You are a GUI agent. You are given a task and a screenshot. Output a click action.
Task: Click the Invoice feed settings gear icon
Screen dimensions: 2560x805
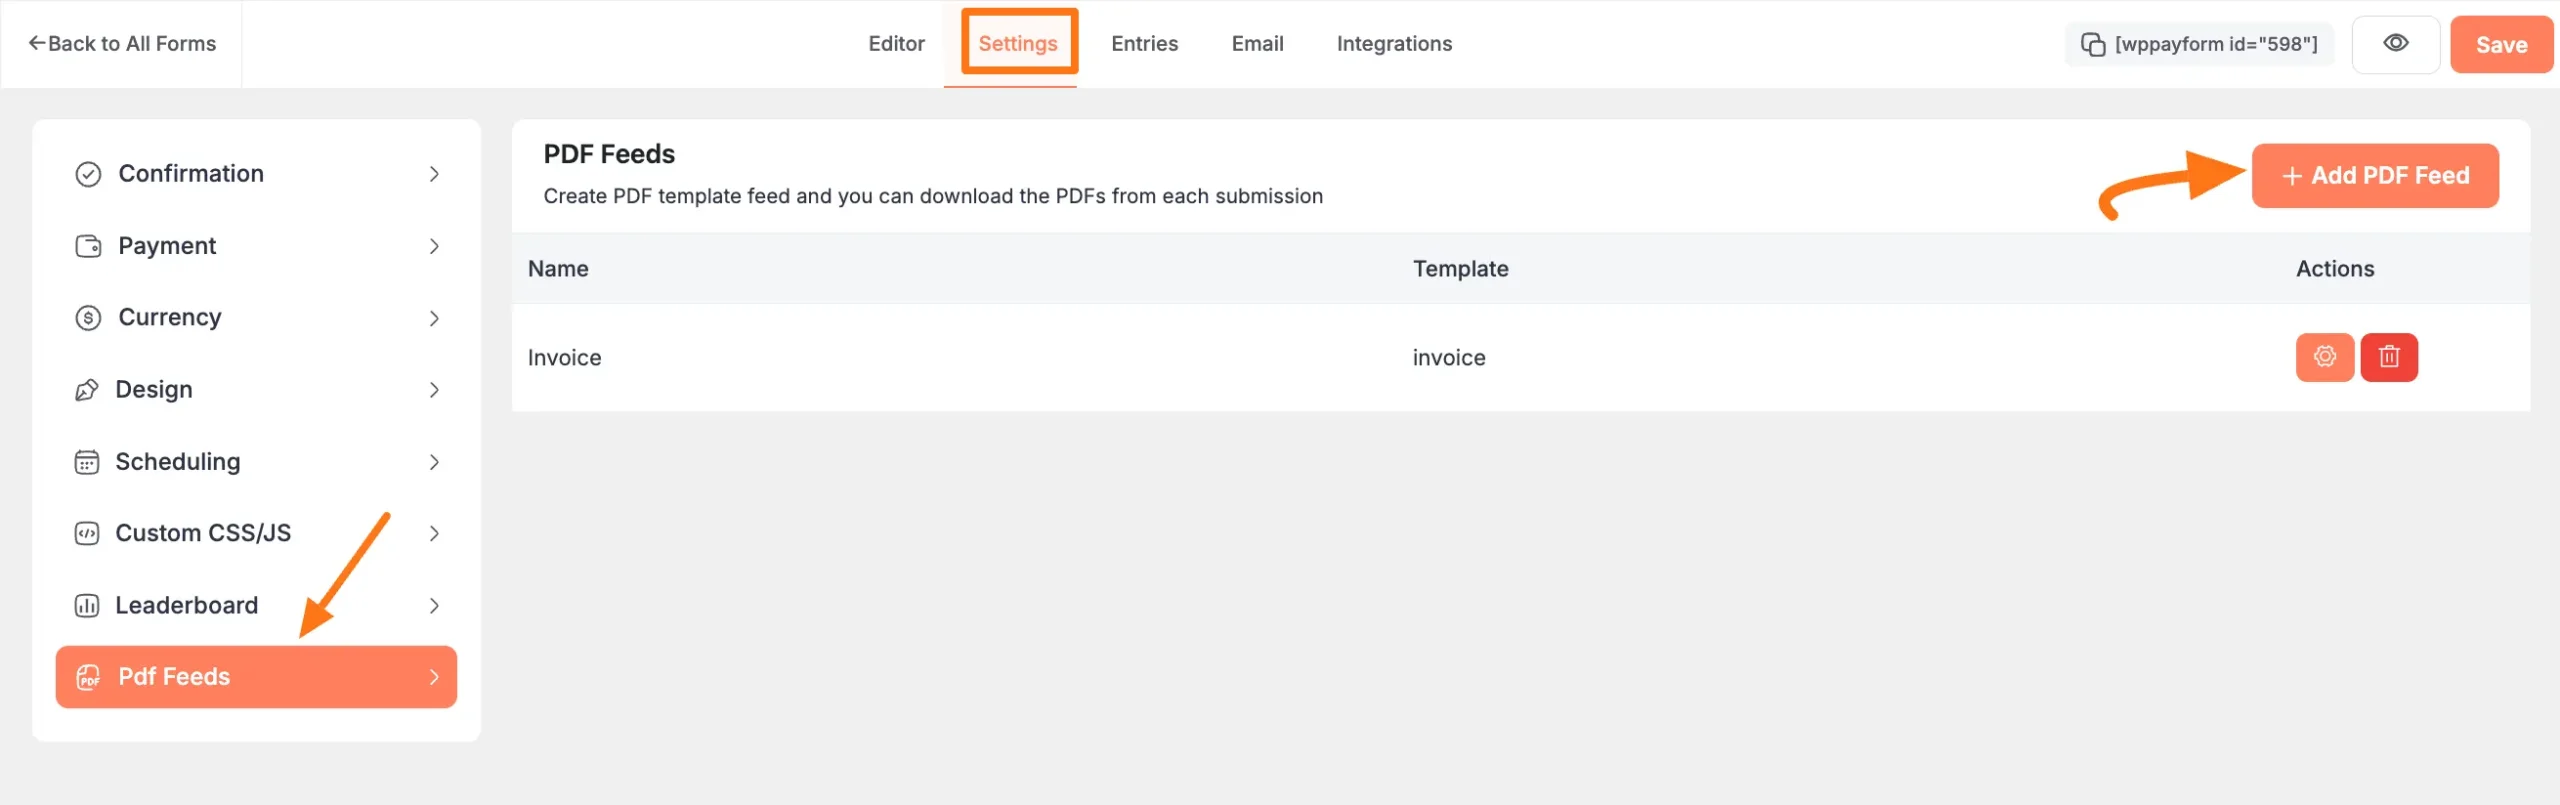click(2324, 357)
